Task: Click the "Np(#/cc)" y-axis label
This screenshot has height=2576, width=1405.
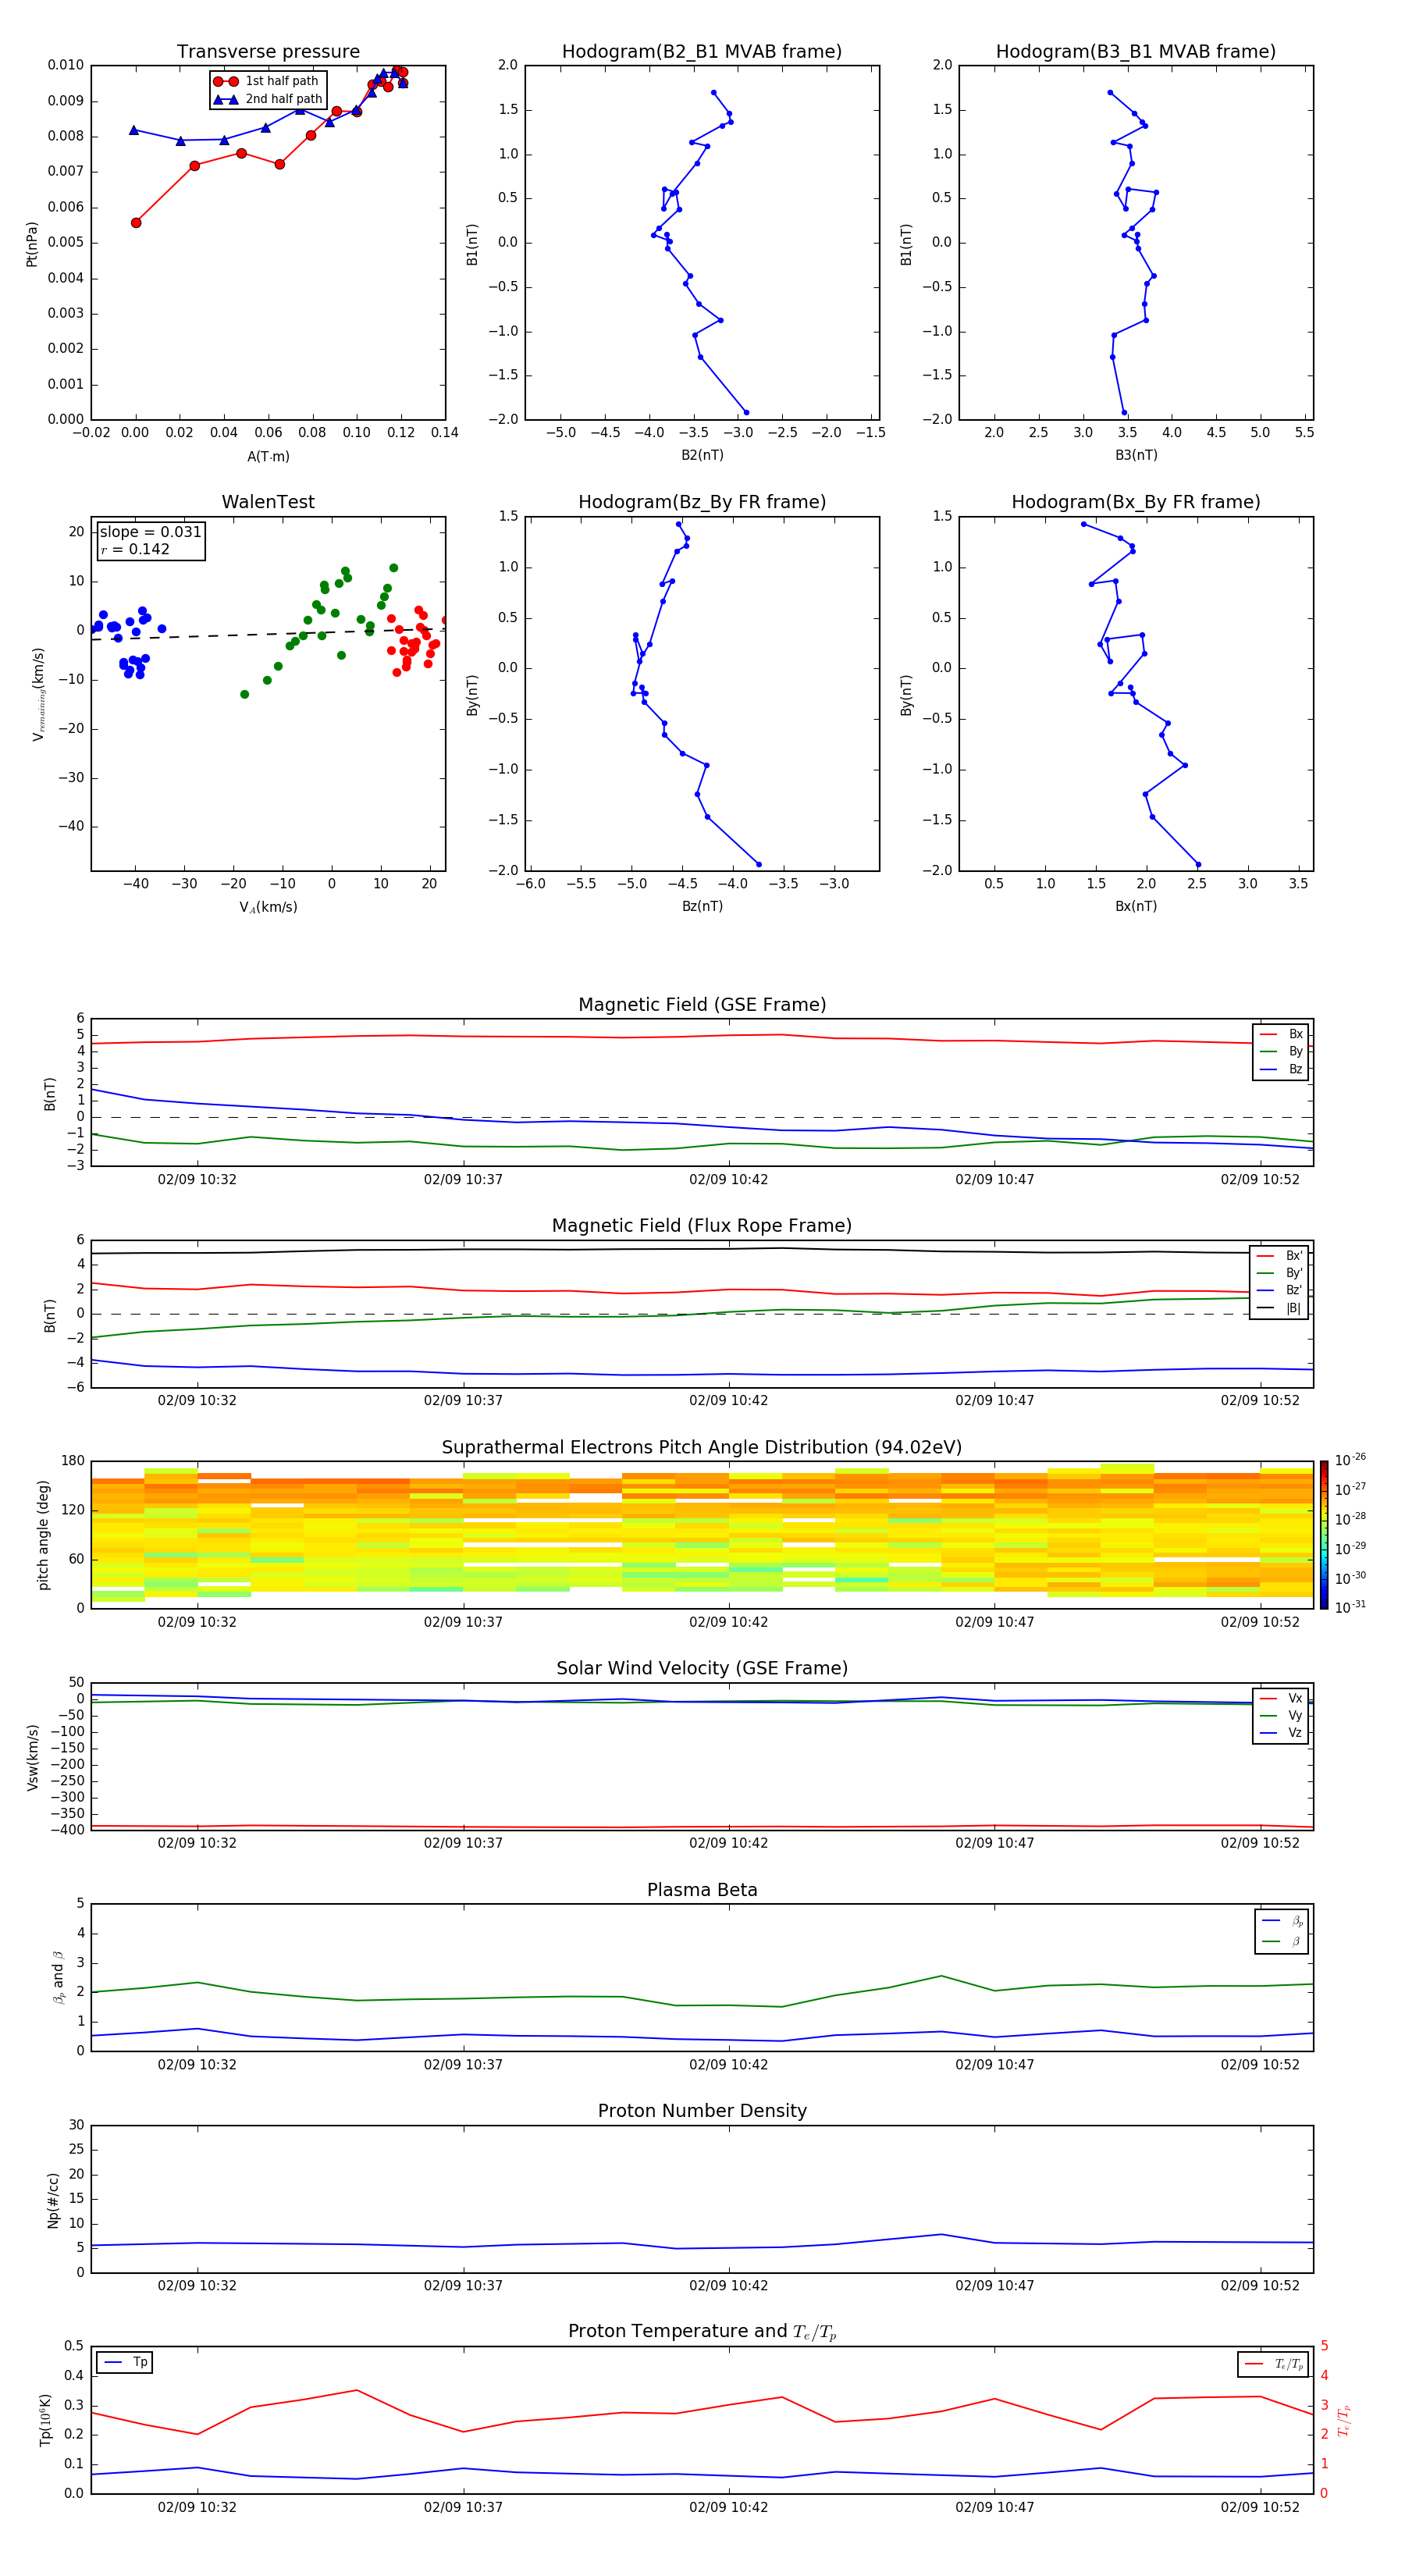Action: [x=53, y=2200]
